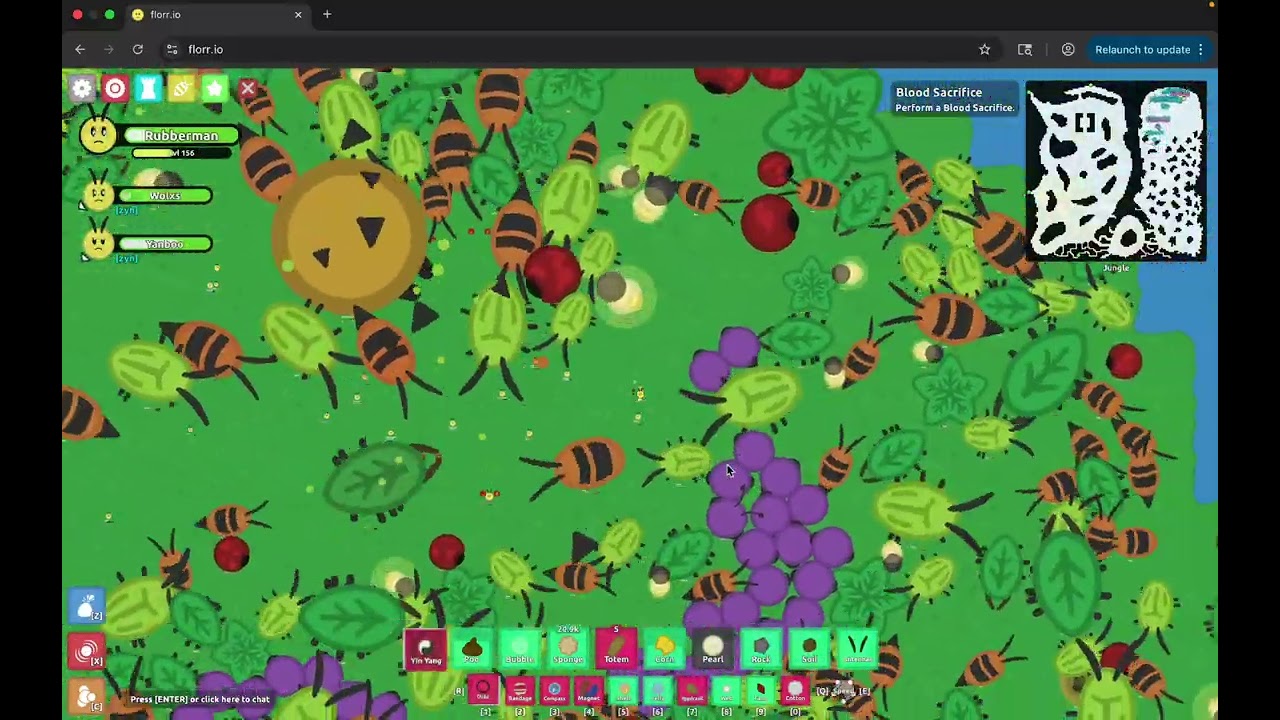
Task: Click the Jungle minimap
Action: pos(1116,171)
